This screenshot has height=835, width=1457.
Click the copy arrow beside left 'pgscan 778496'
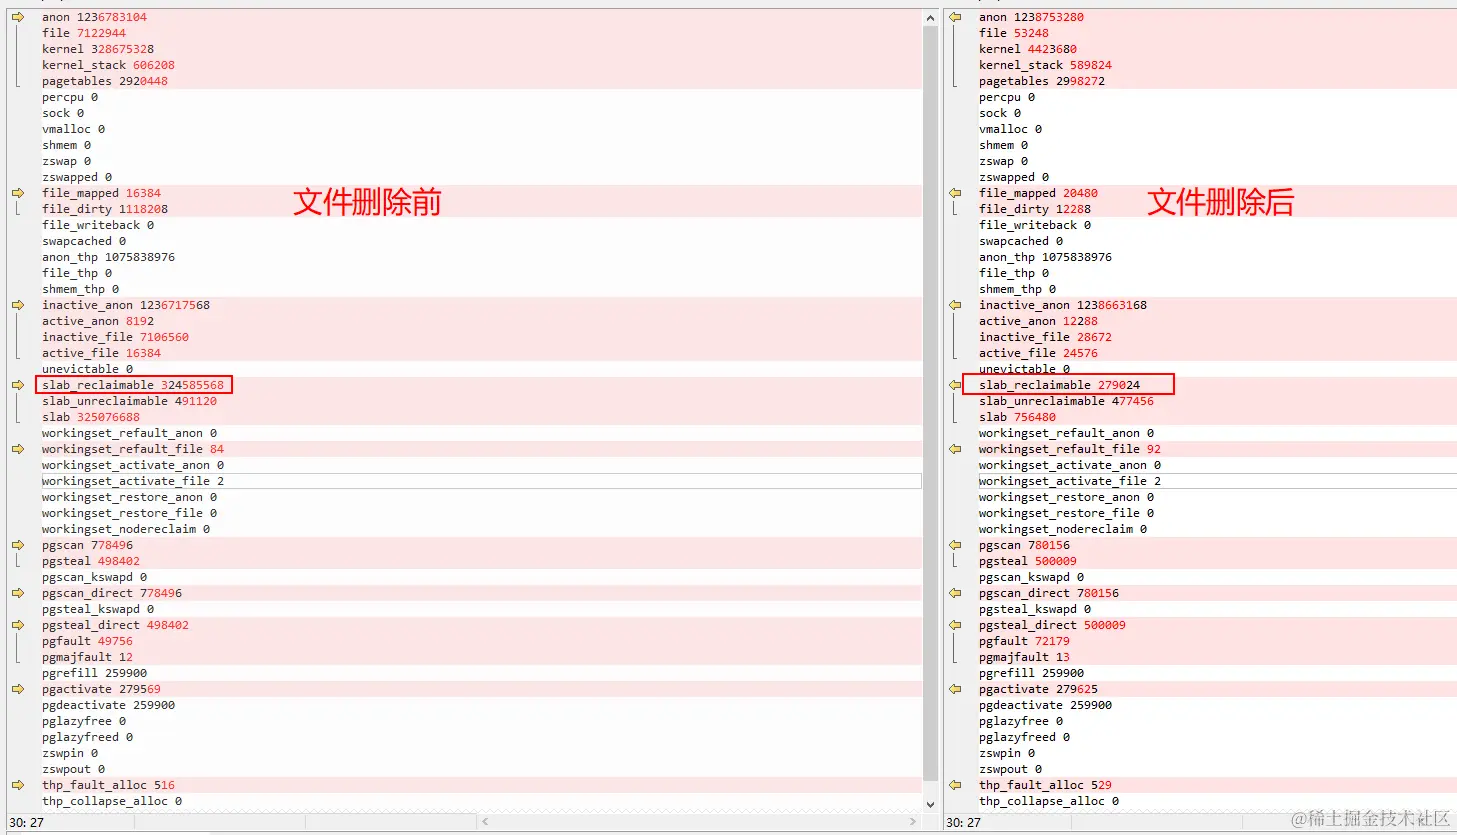click(18, 545)
